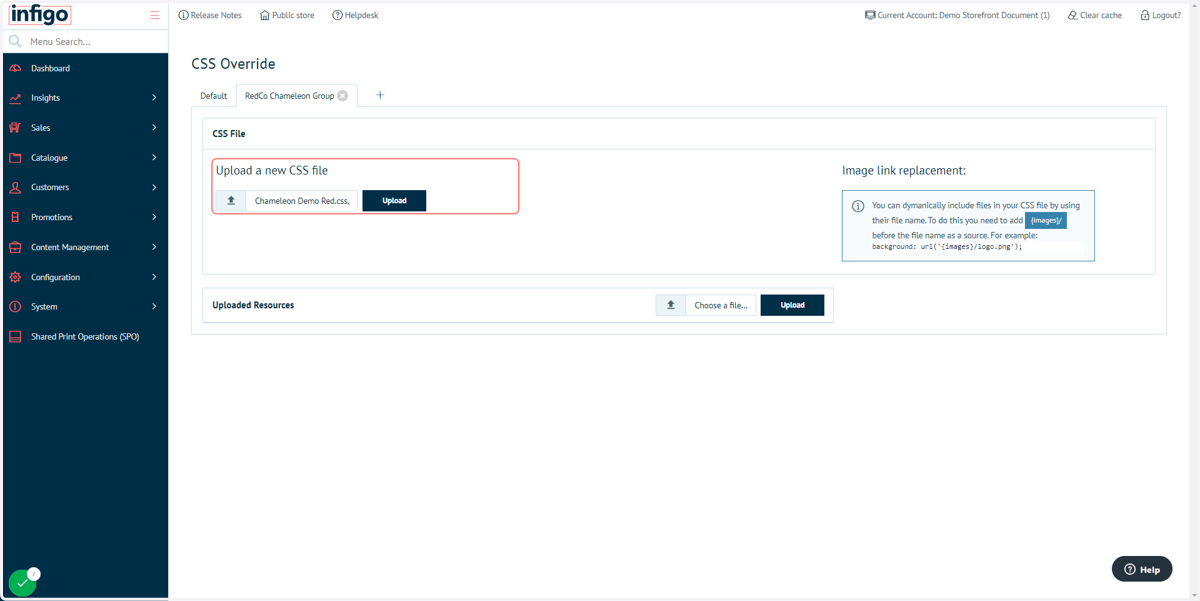Select the RedCo Chameleon Group tab
The image size is (1200, 601).
pos(289,96)
